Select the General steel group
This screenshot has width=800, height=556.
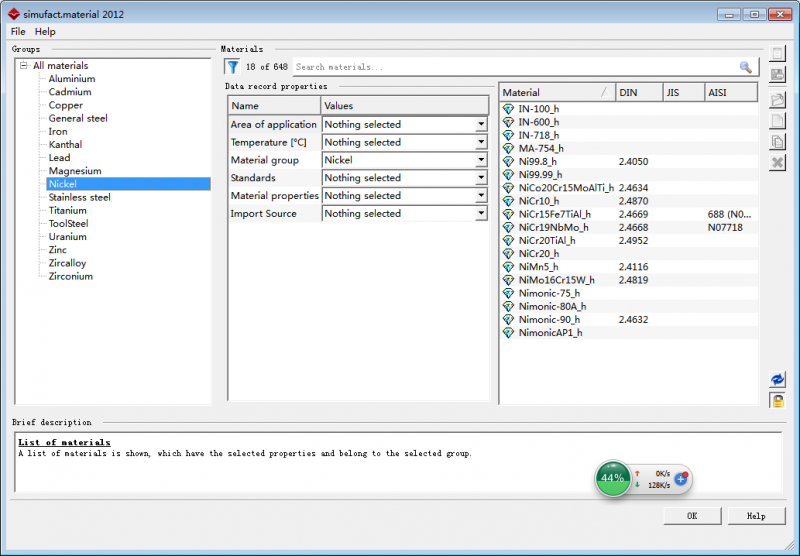pos(78,118)
